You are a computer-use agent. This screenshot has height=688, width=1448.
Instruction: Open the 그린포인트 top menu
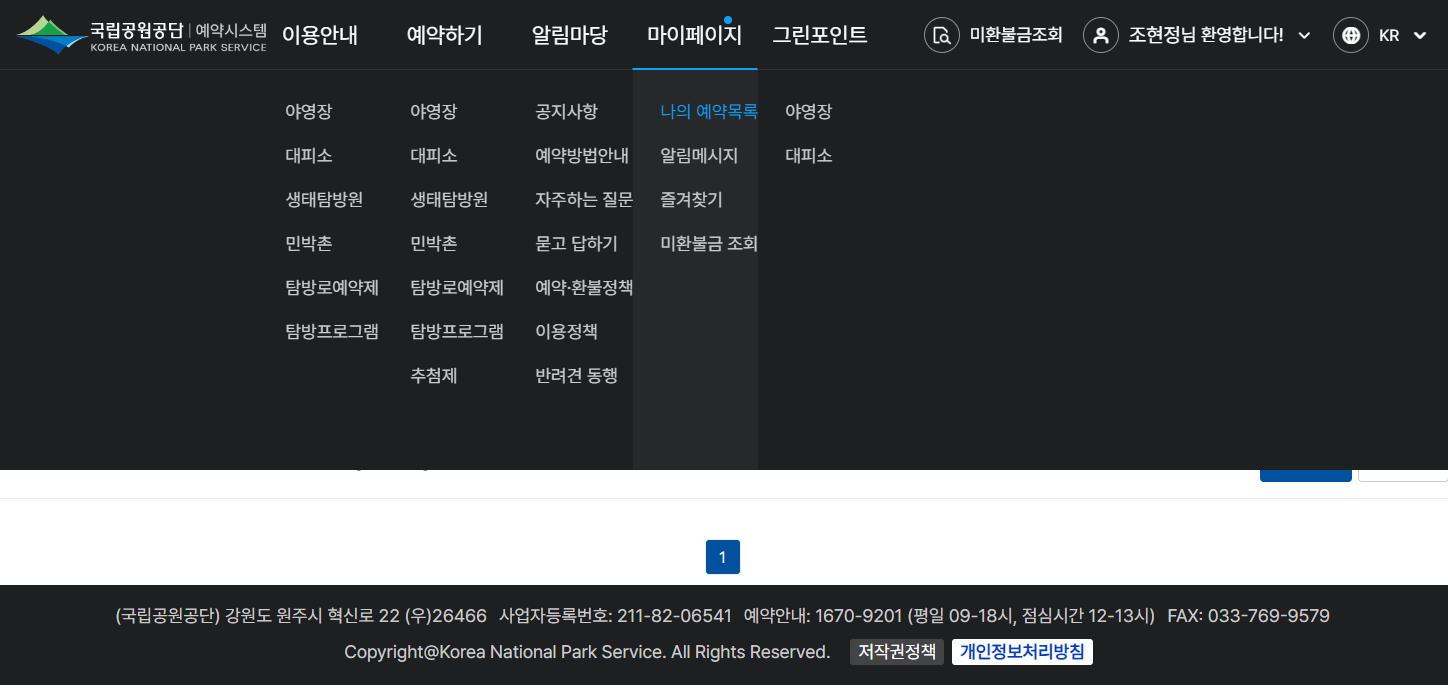(x=820, y=36)
